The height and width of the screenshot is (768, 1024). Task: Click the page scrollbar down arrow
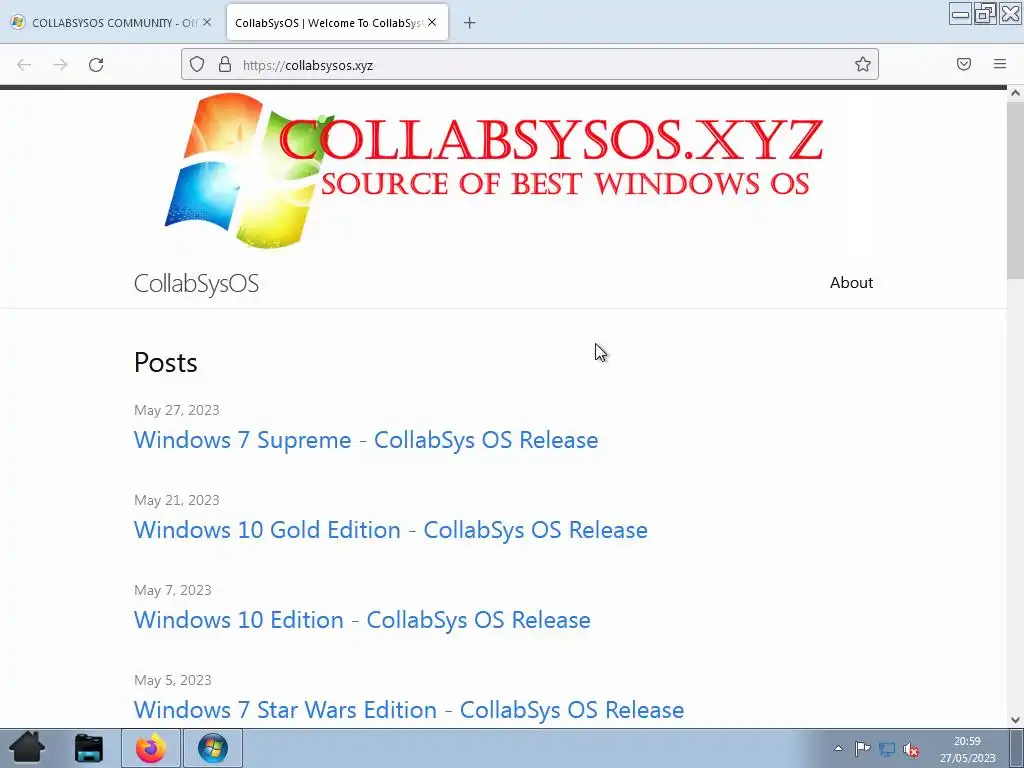coord(1015,720)
